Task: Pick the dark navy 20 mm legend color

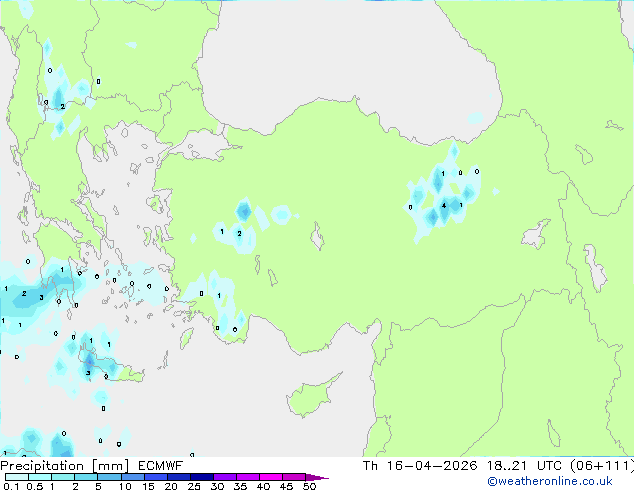Action: (x=177, y=477)
